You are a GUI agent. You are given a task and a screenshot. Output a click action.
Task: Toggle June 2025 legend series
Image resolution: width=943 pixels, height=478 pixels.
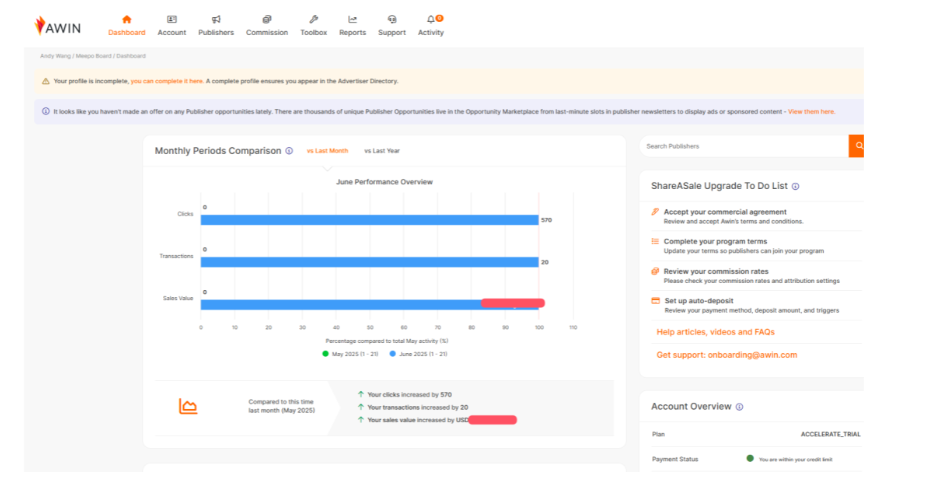(418, 354)
